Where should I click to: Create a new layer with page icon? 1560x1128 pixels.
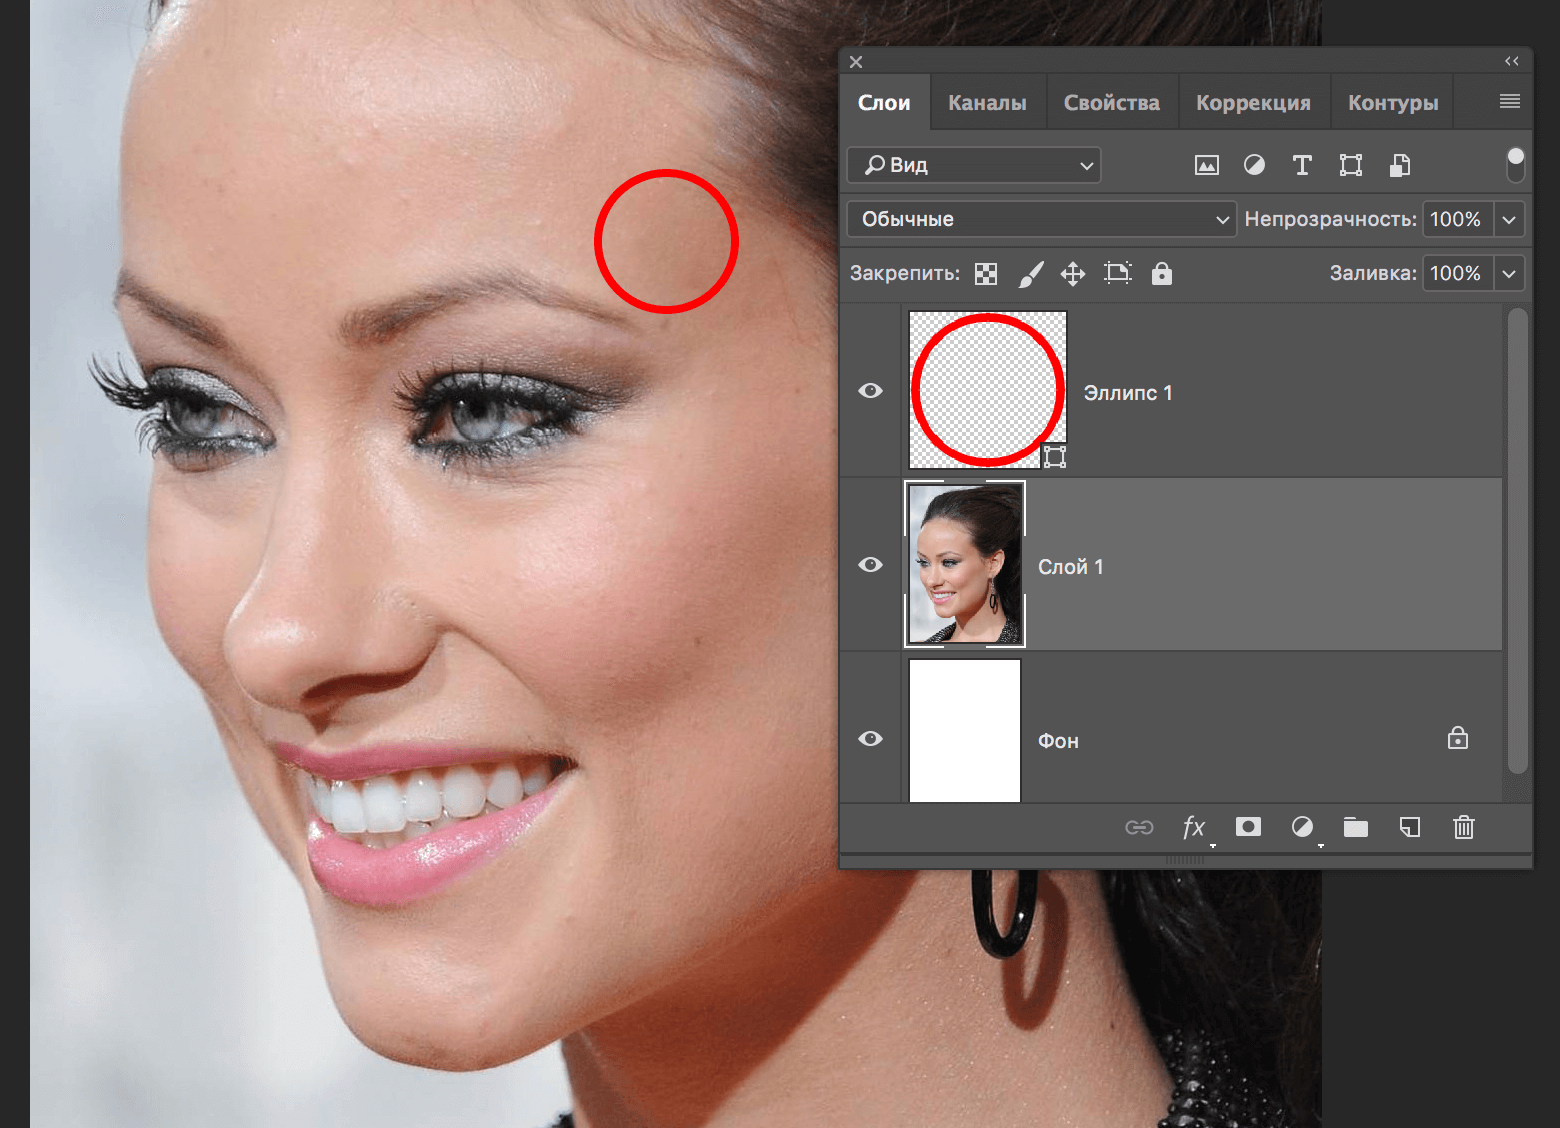[1409, 827]
